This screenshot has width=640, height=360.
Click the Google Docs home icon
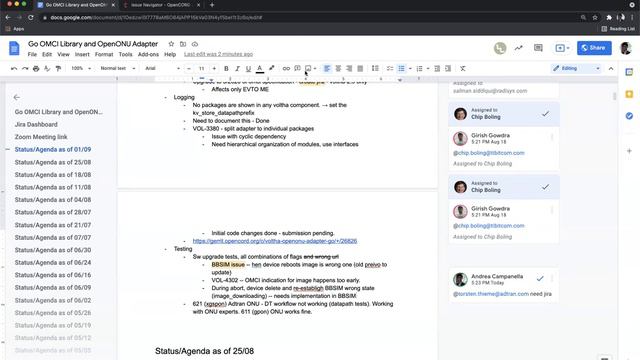pos(14,48)
